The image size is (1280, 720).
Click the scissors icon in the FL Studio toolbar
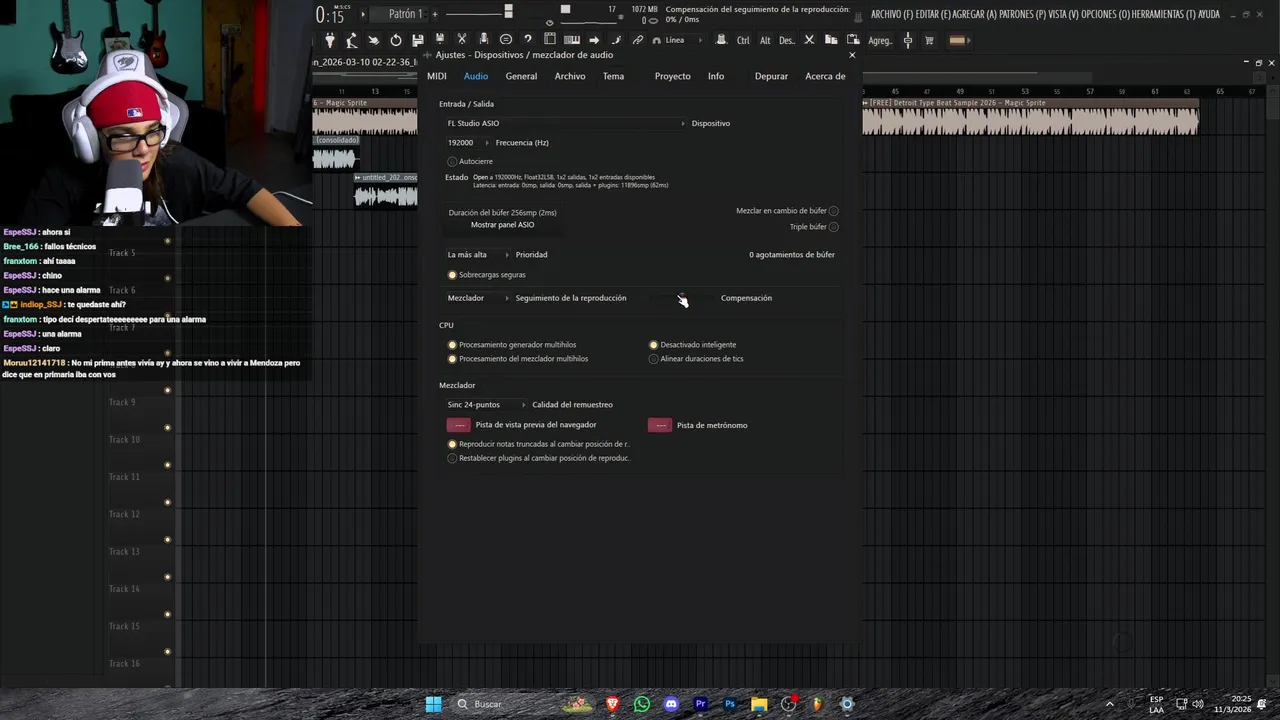[461, 40]
